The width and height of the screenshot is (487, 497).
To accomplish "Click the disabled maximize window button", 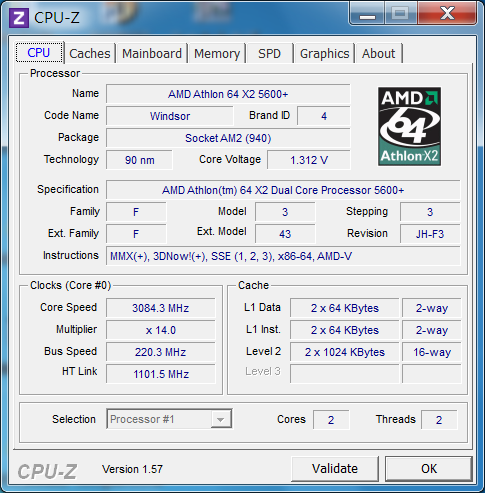I will click(x=400, y=14).
